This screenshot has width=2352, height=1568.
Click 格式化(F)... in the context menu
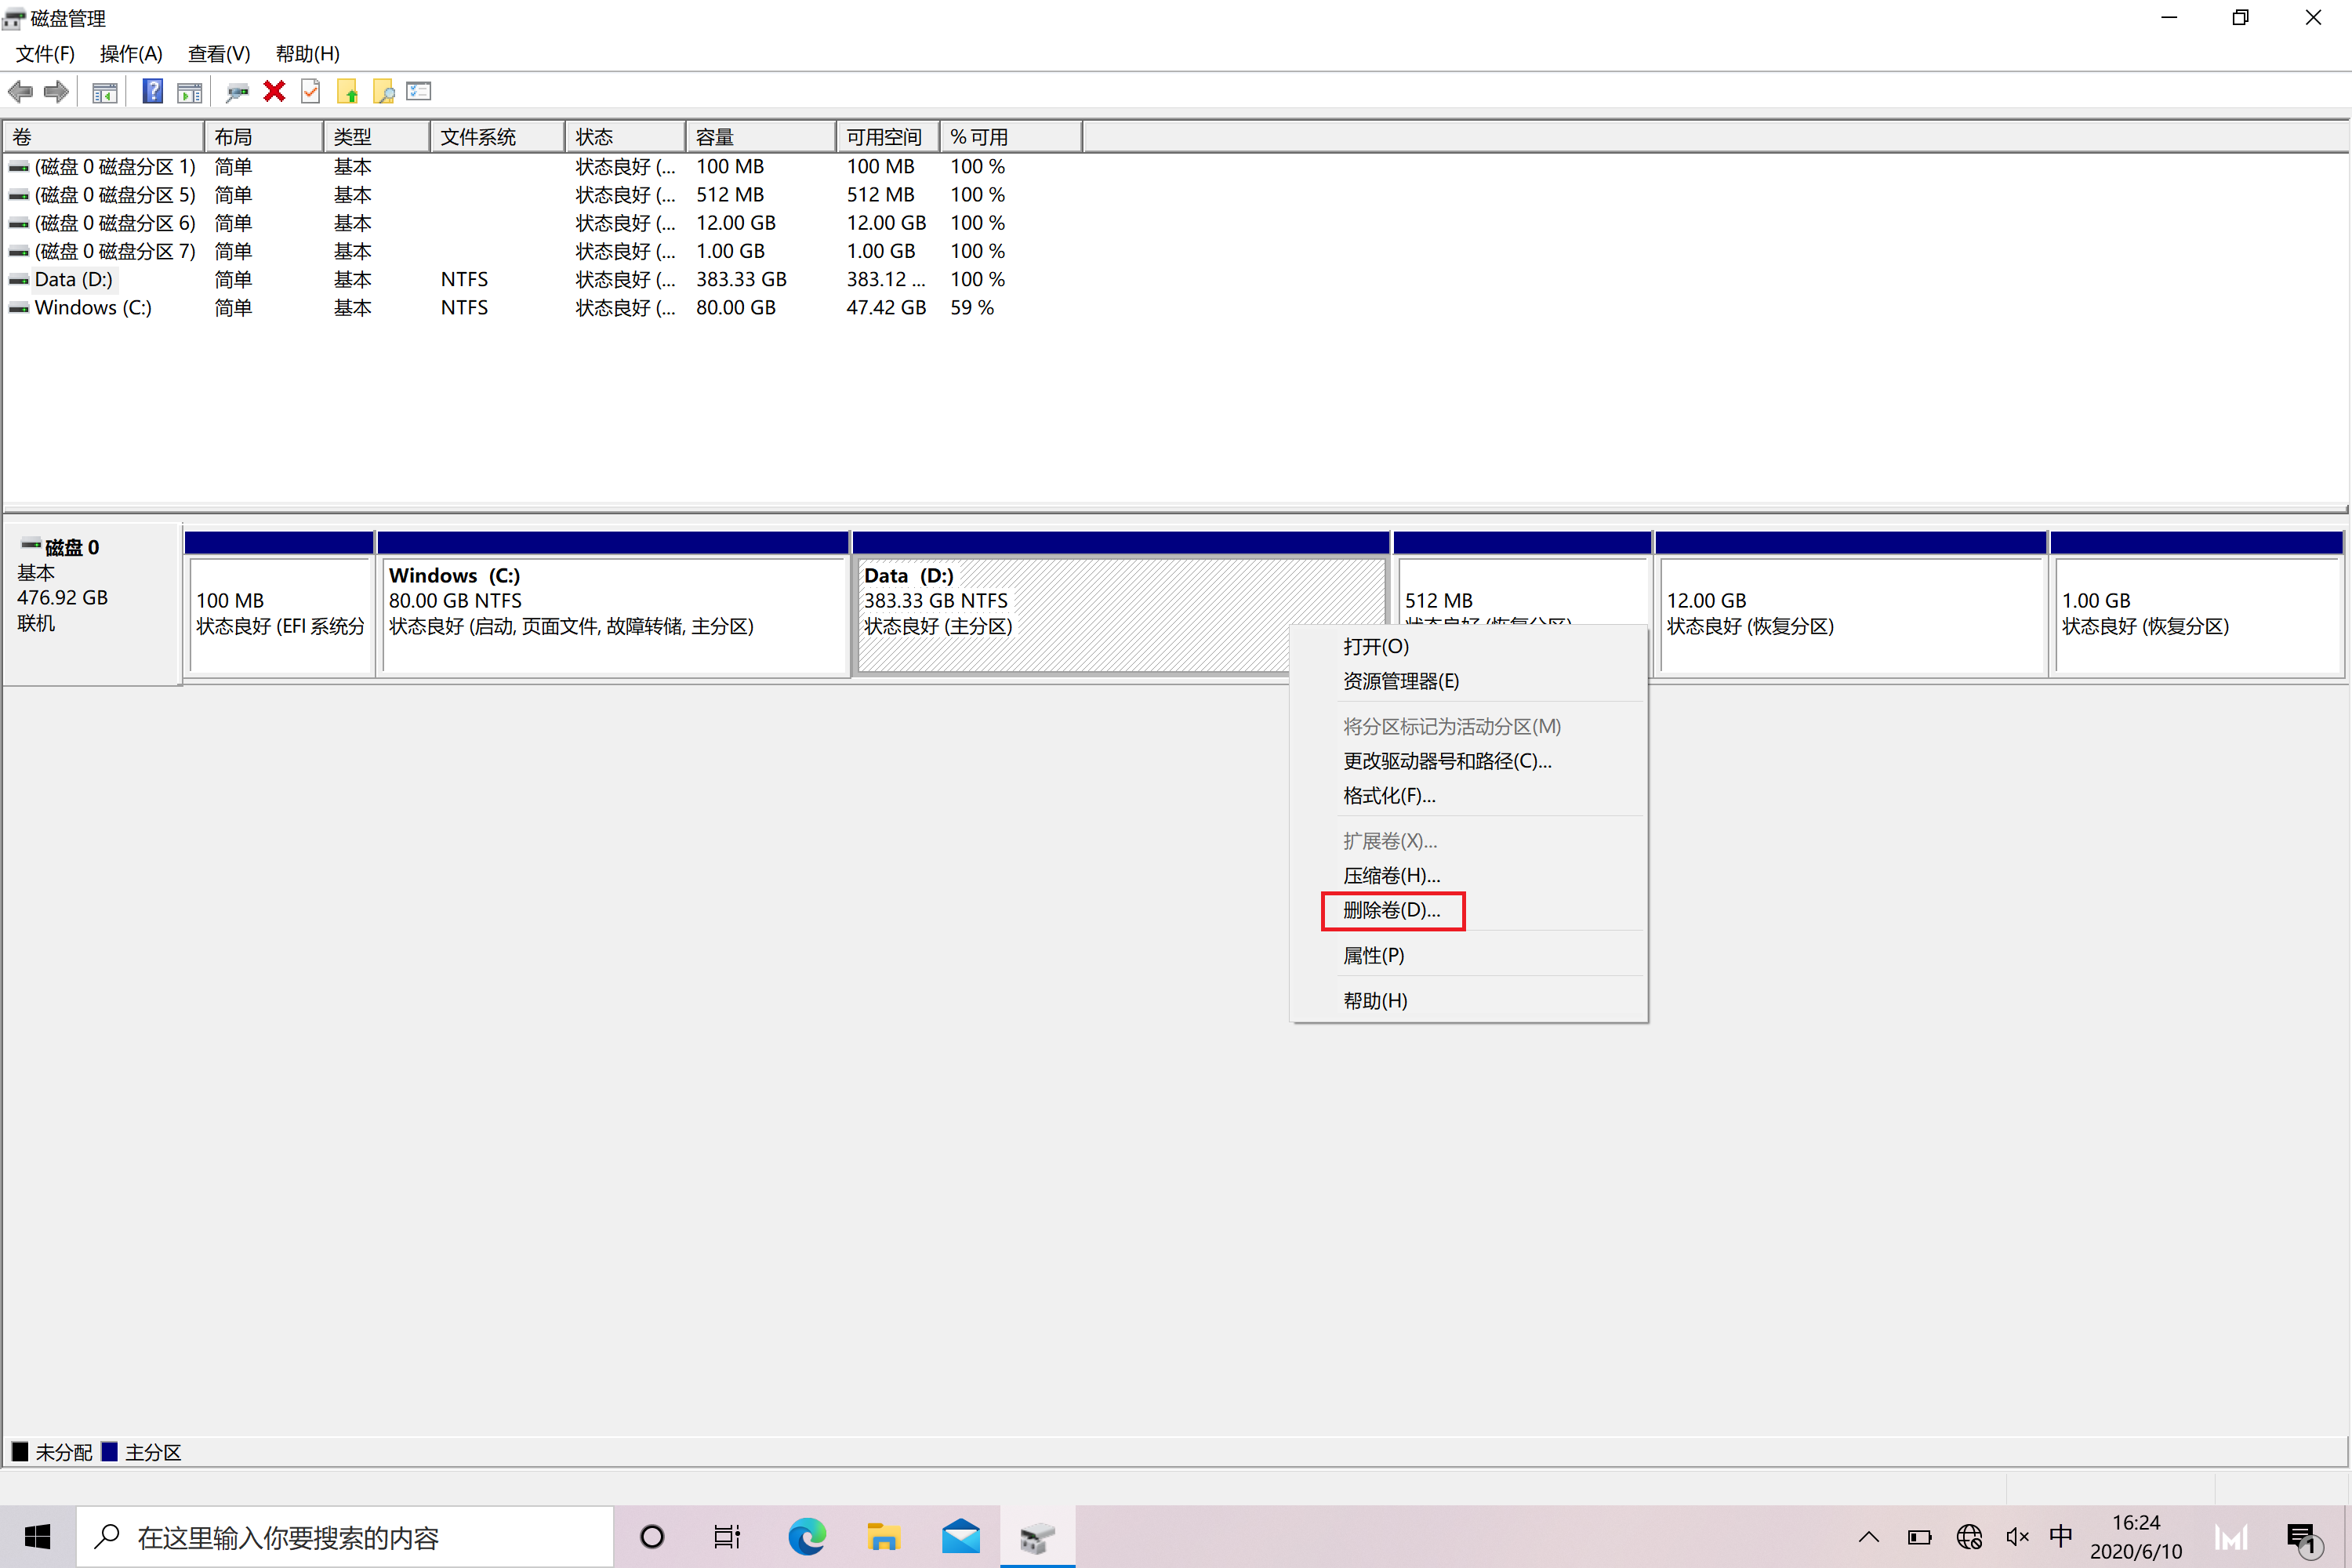[x=1388, y=795]
